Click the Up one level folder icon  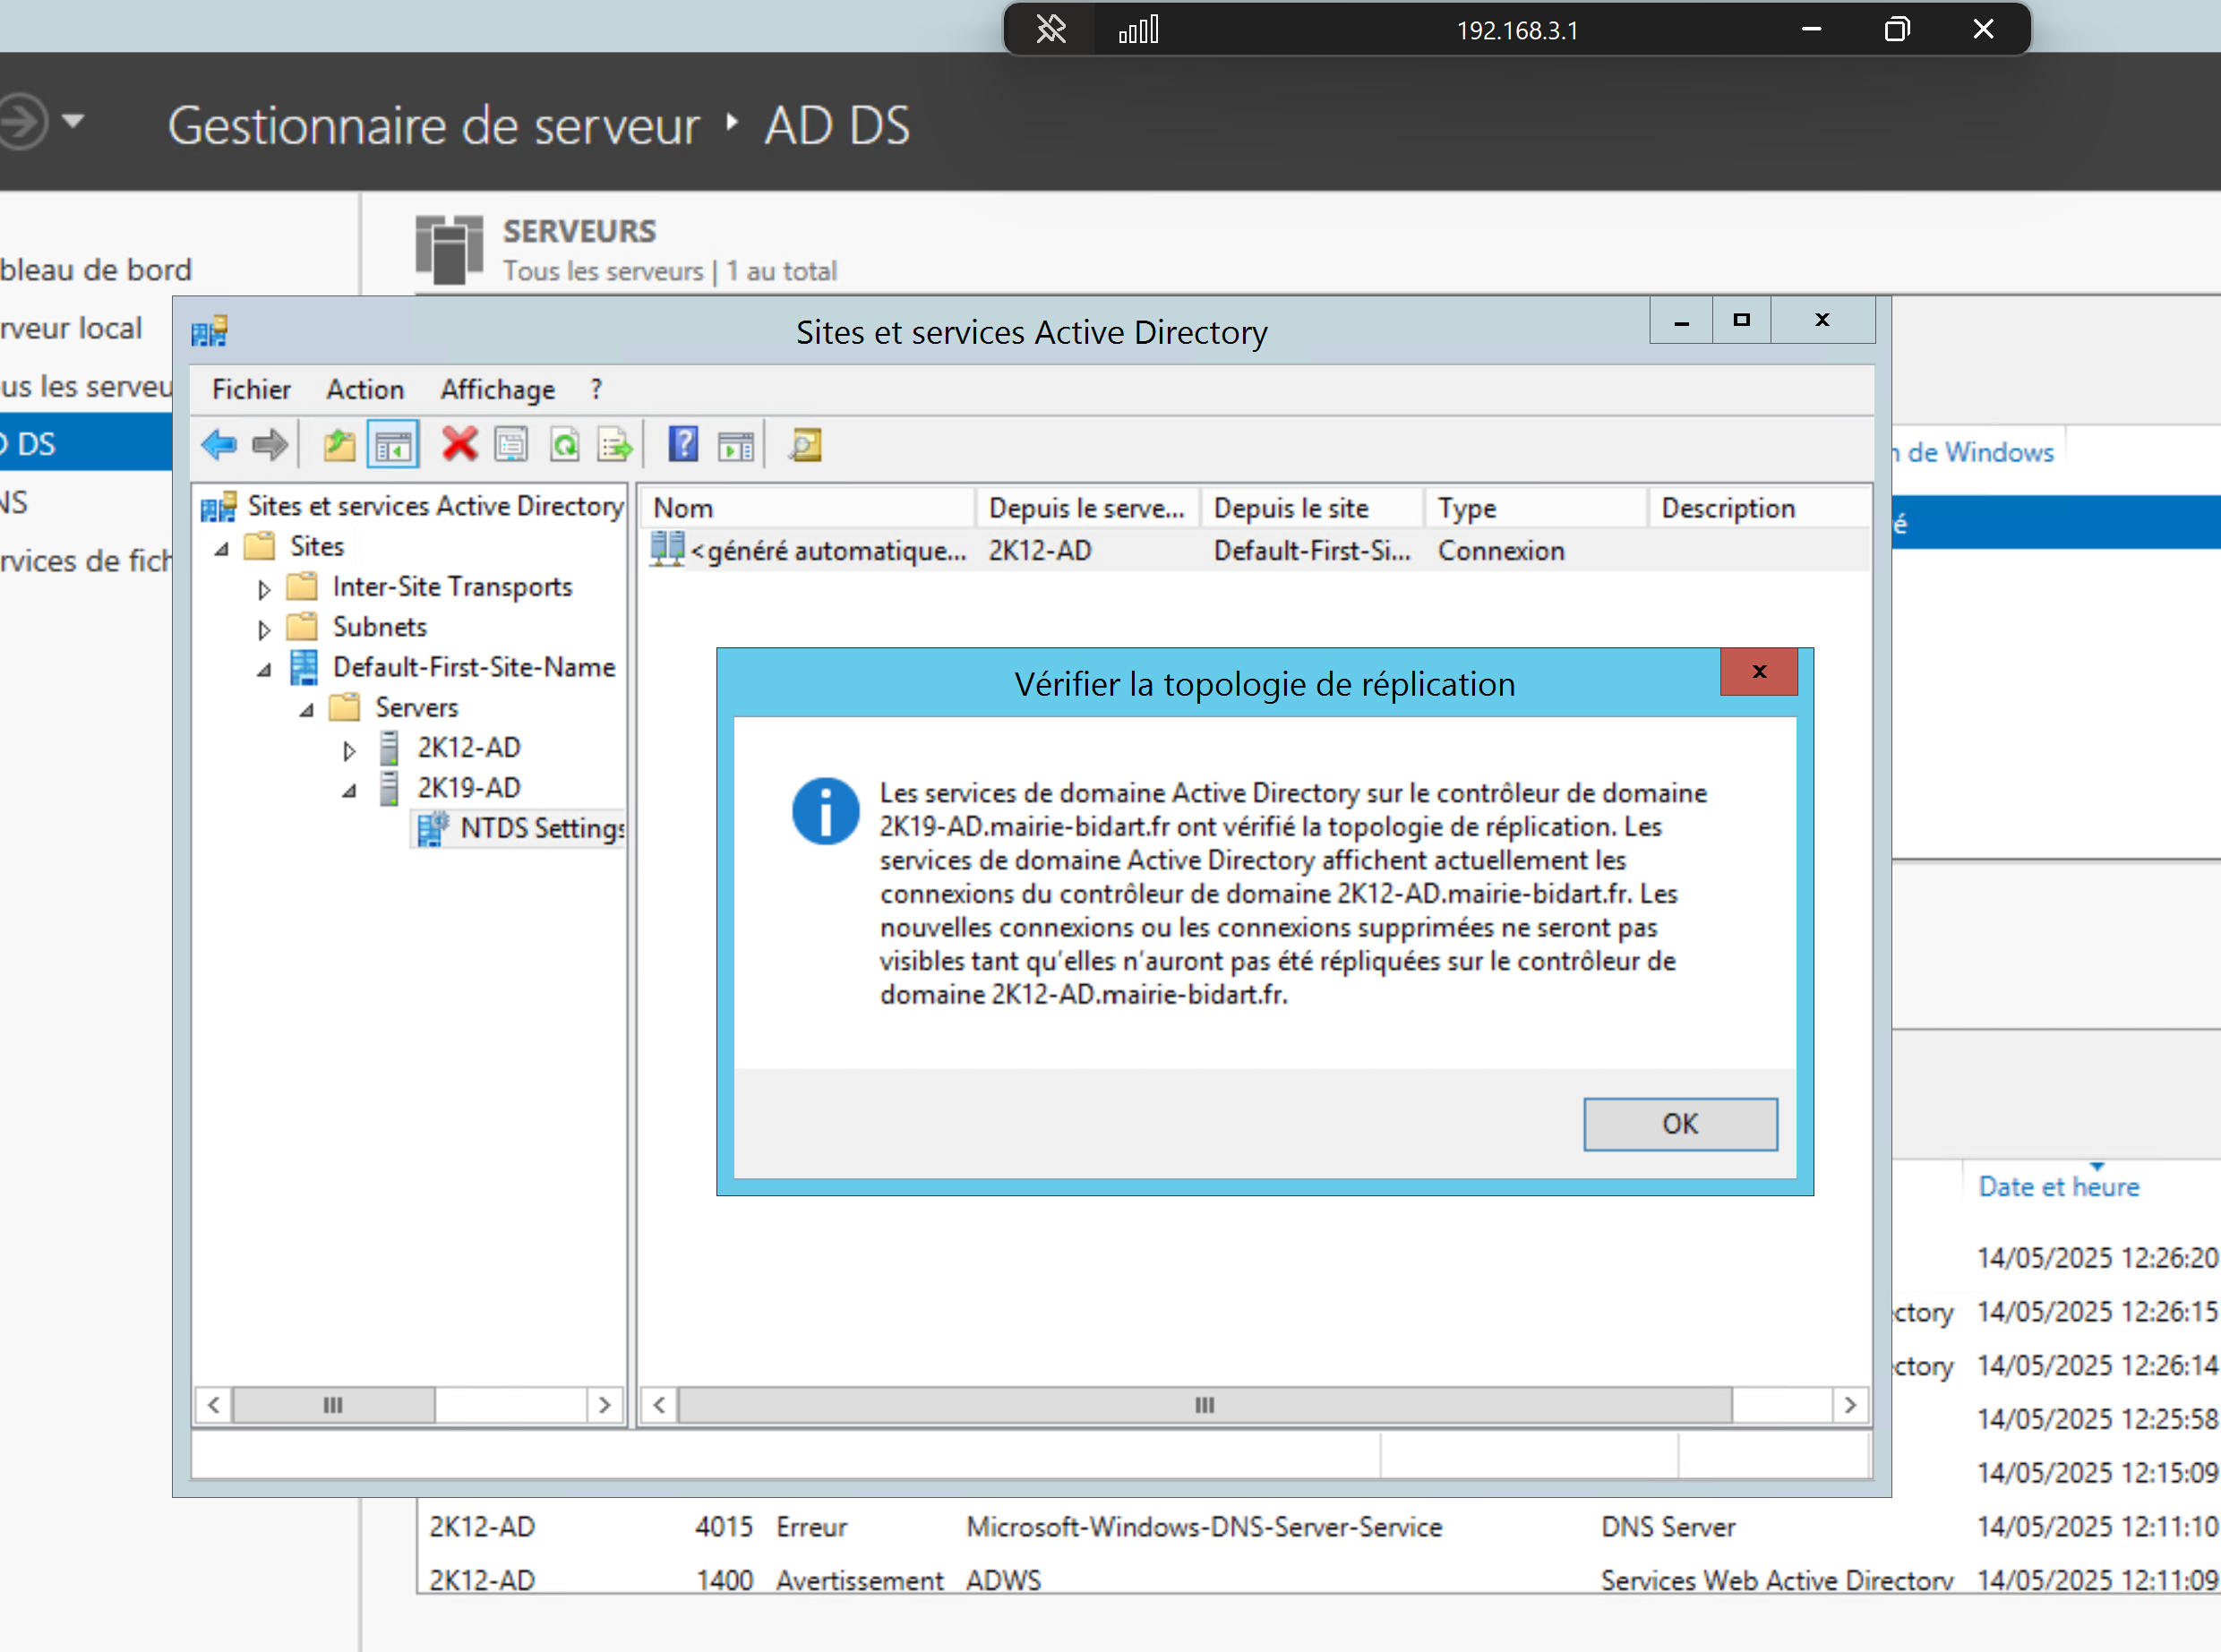click(x=339, y=445)
